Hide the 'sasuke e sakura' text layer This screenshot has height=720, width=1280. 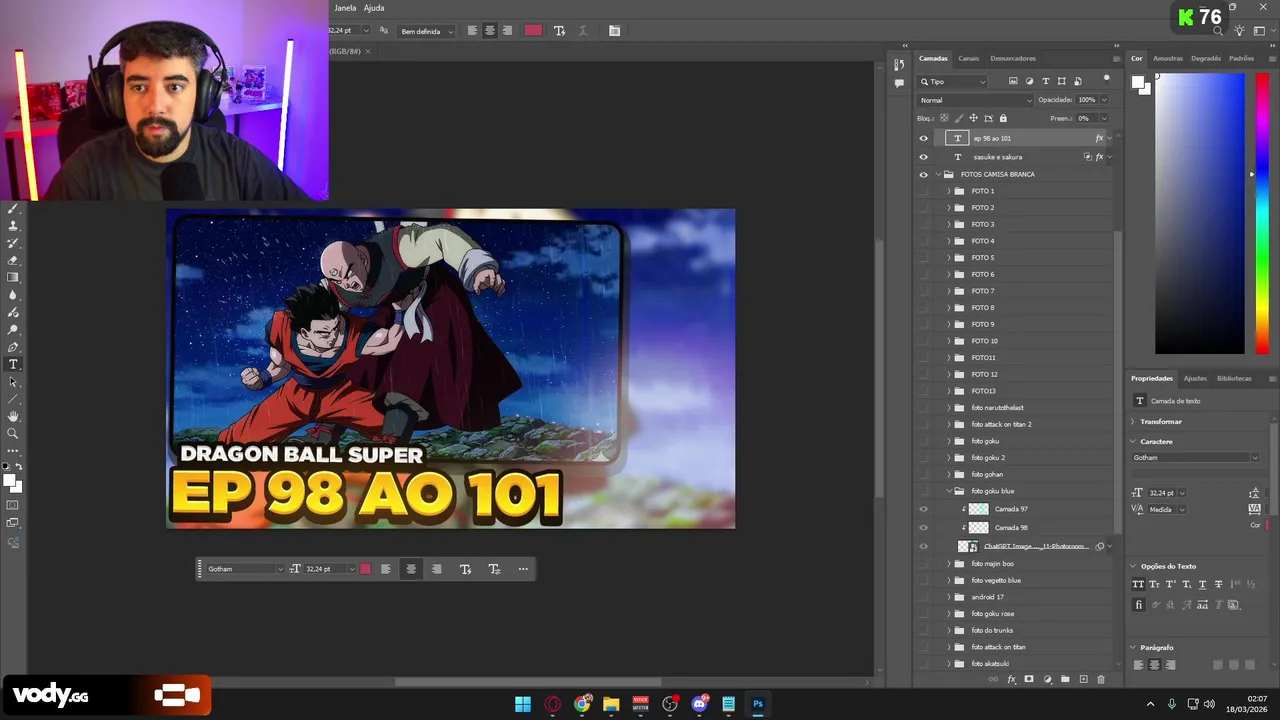tap(923, 157)
